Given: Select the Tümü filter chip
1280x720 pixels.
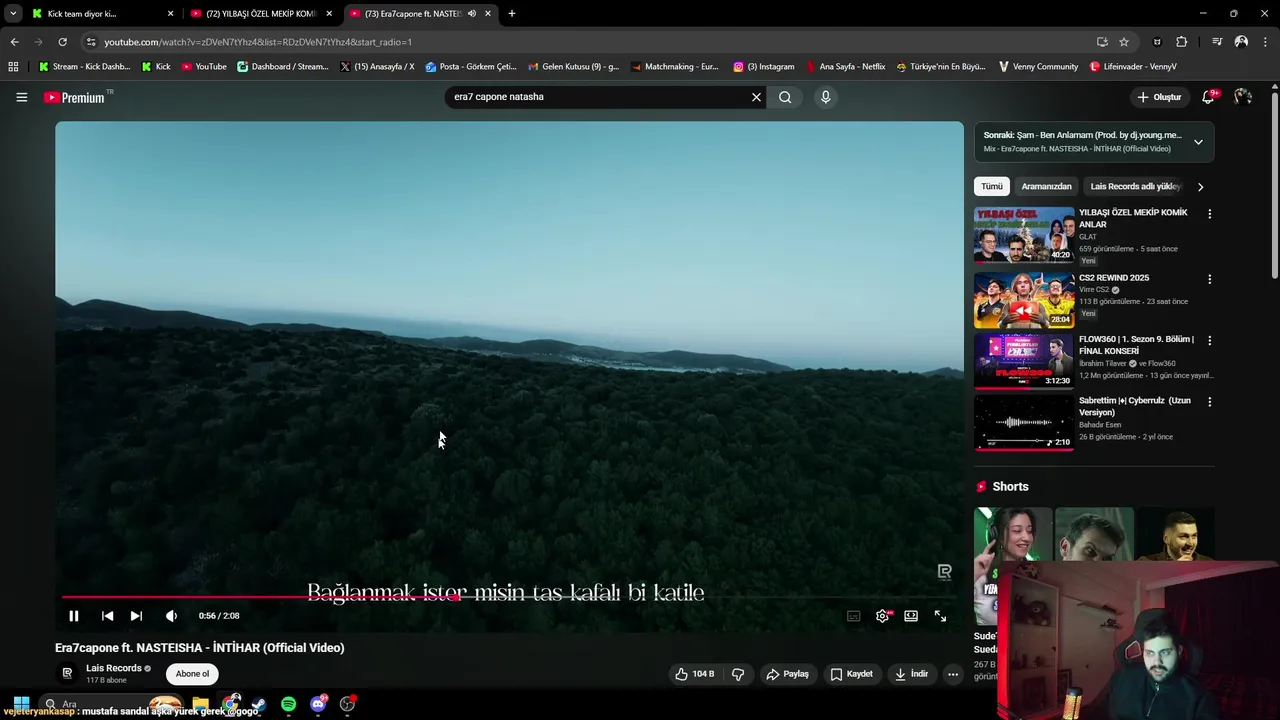Looking at the screenshot, I should coord(991,186).
